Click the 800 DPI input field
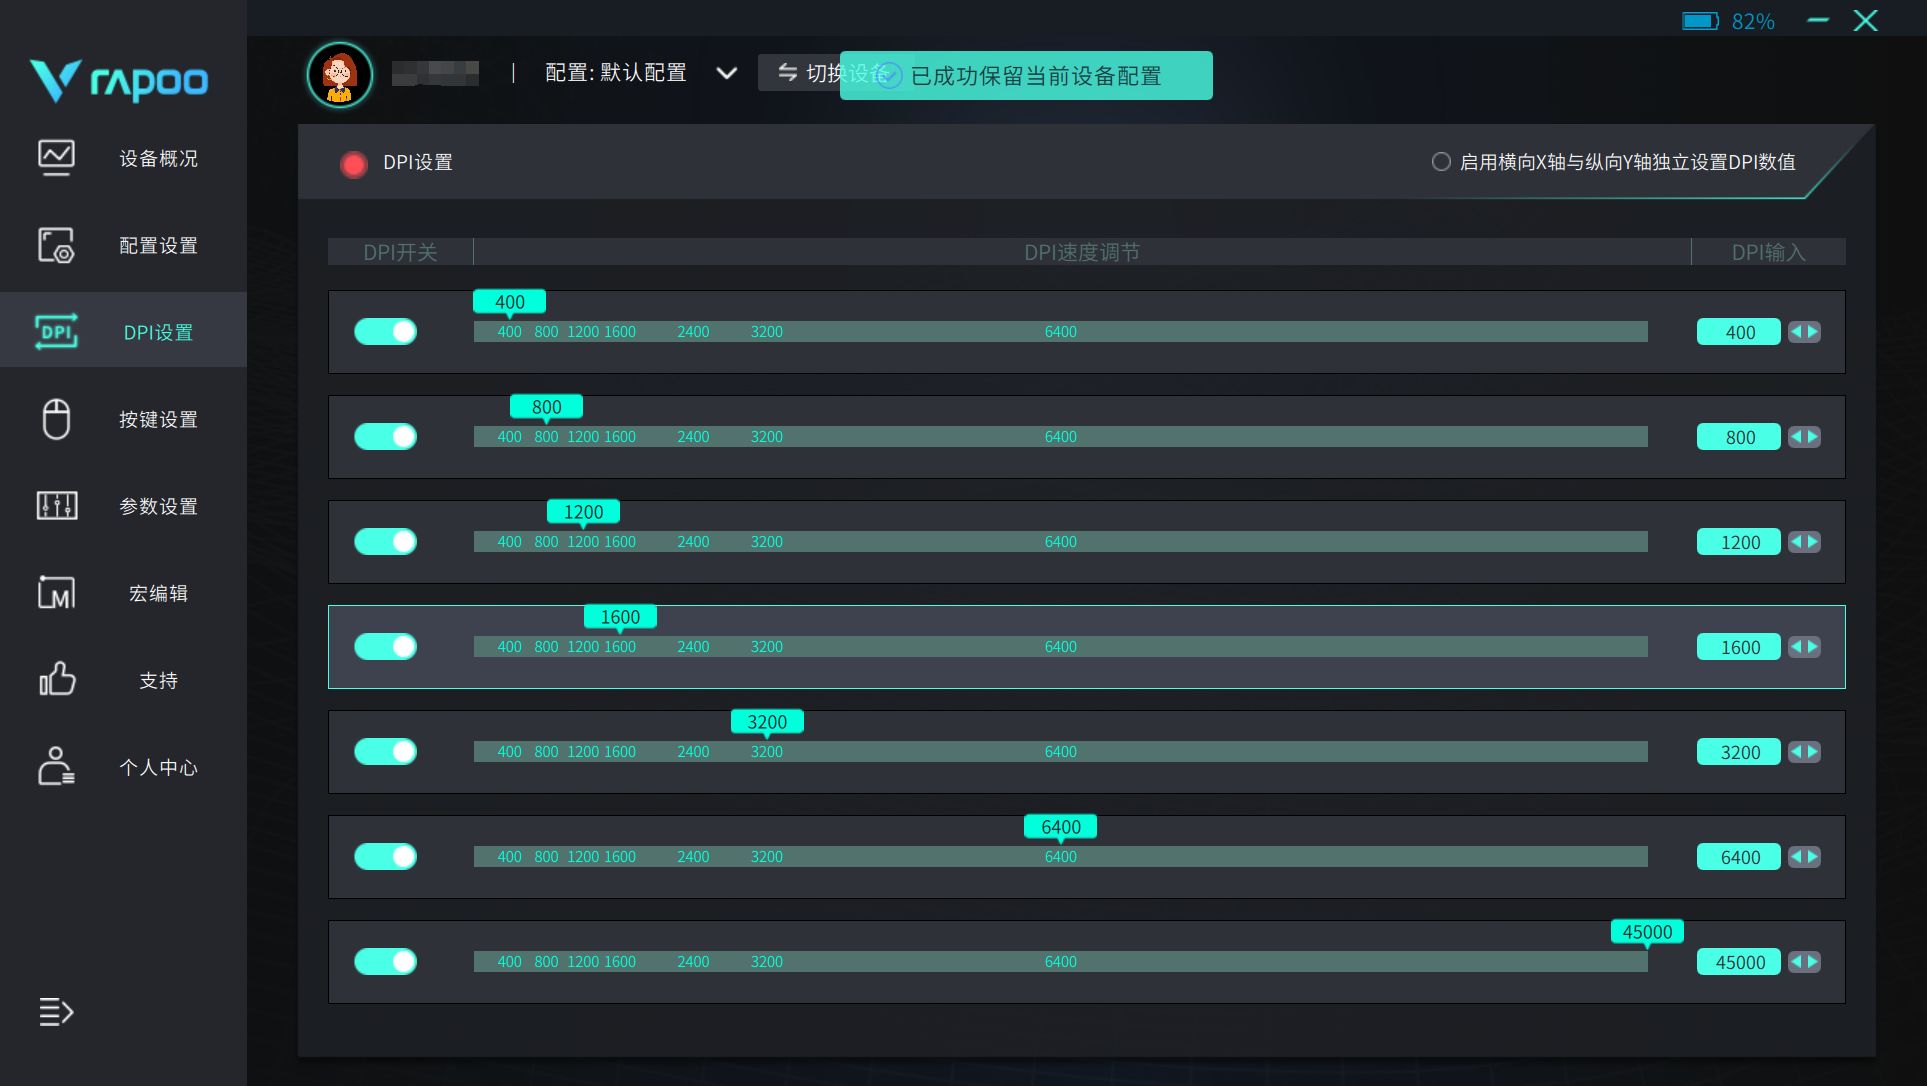This screenshot has width=1927, height=1086. pyautogui.click(x=1738, y=437)
